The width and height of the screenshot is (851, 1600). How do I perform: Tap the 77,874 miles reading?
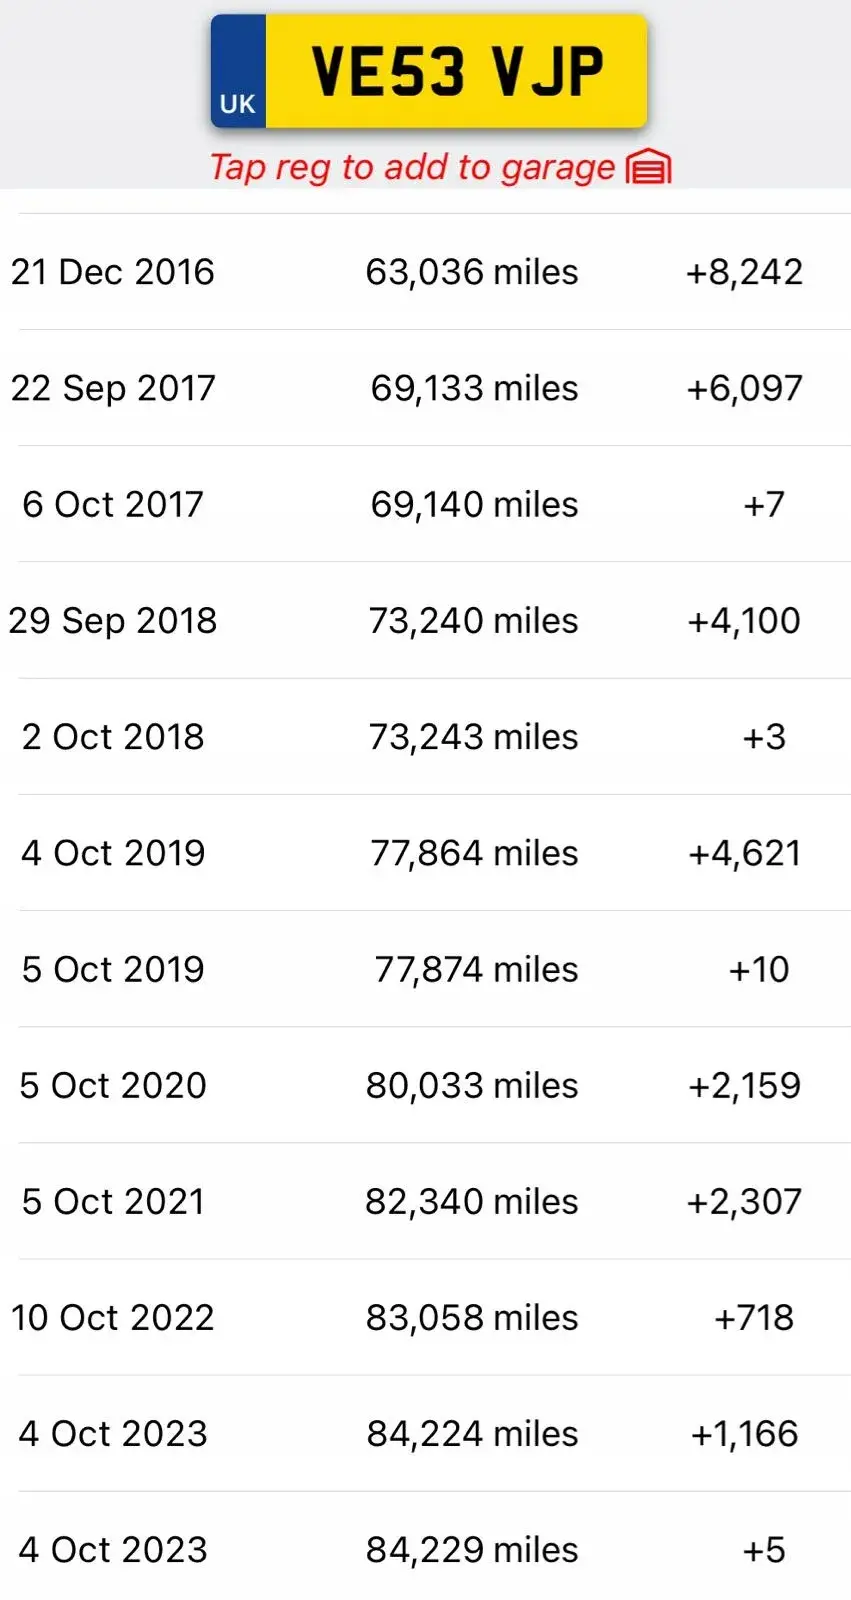476,969
